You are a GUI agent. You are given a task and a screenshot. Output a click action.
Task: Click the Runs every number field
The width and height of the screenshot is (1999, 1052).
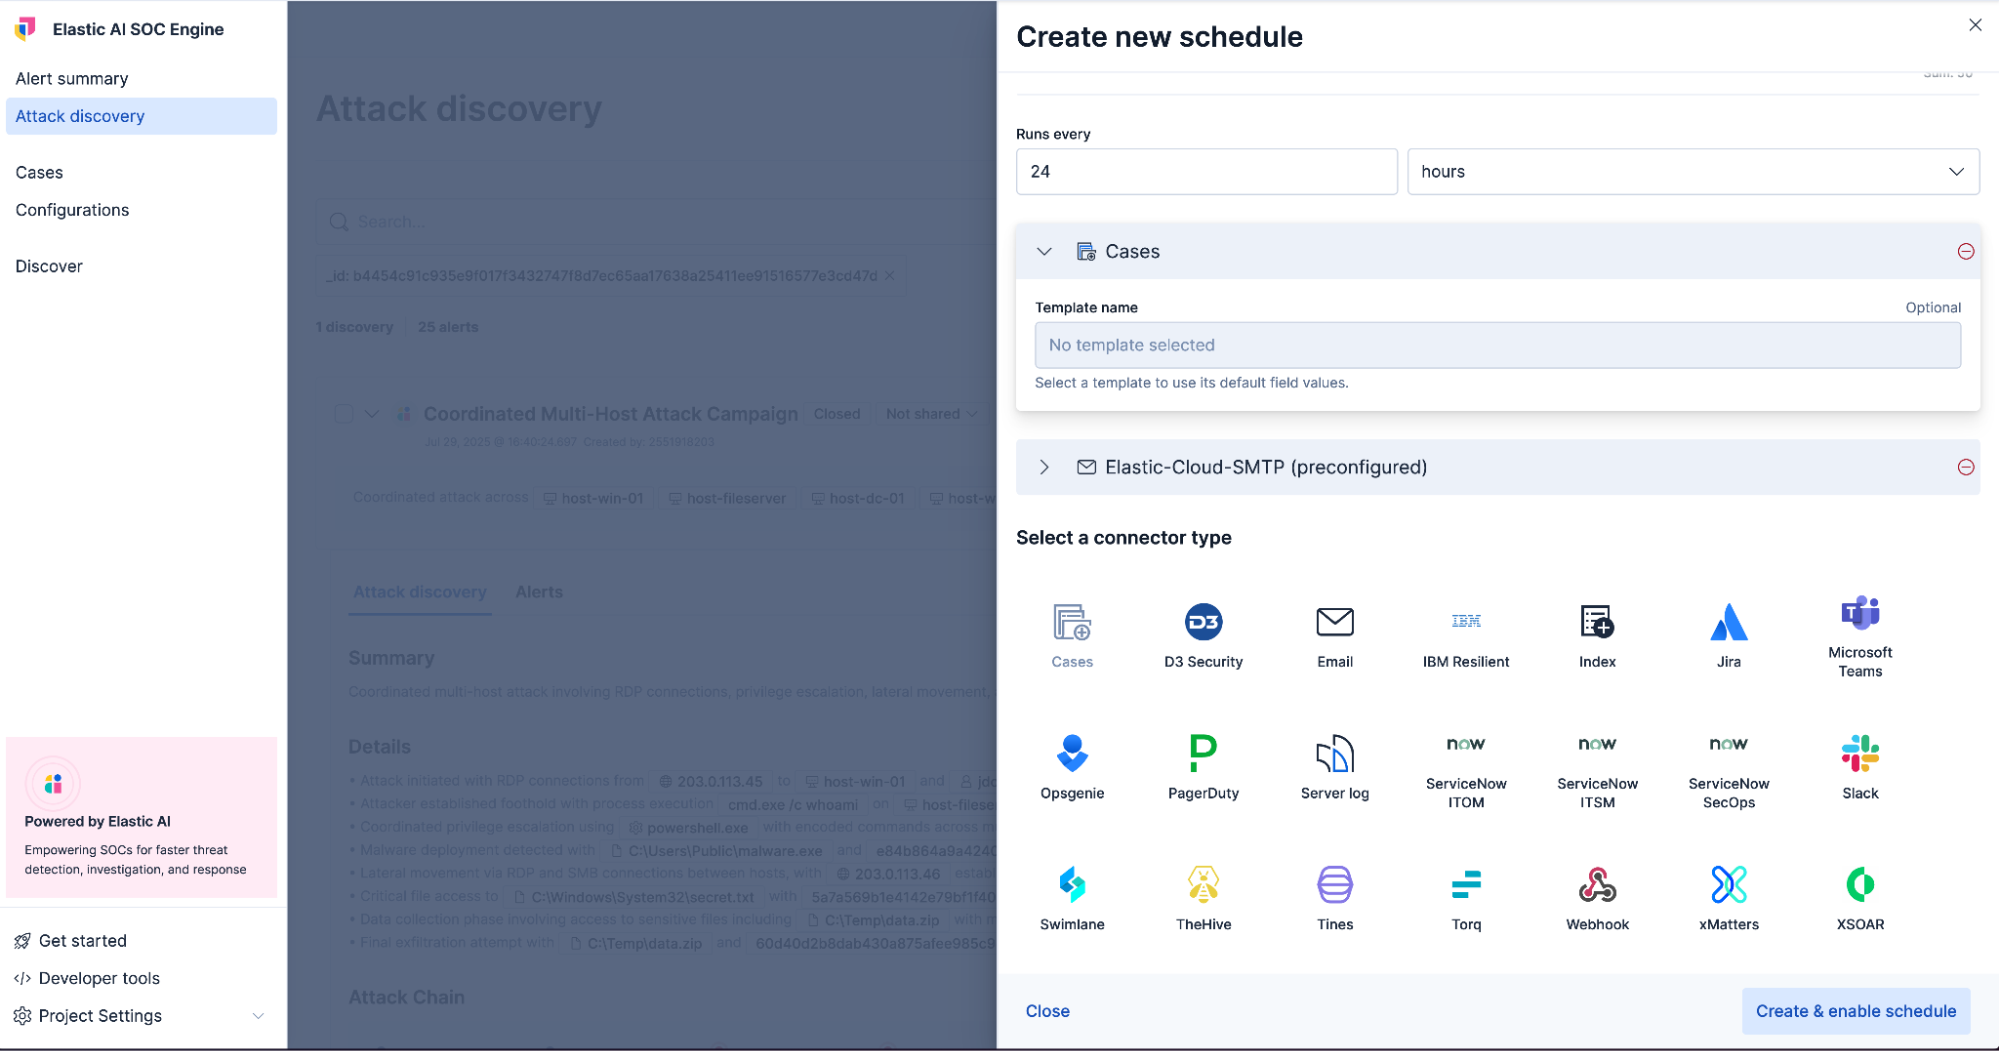(1206, 172)
